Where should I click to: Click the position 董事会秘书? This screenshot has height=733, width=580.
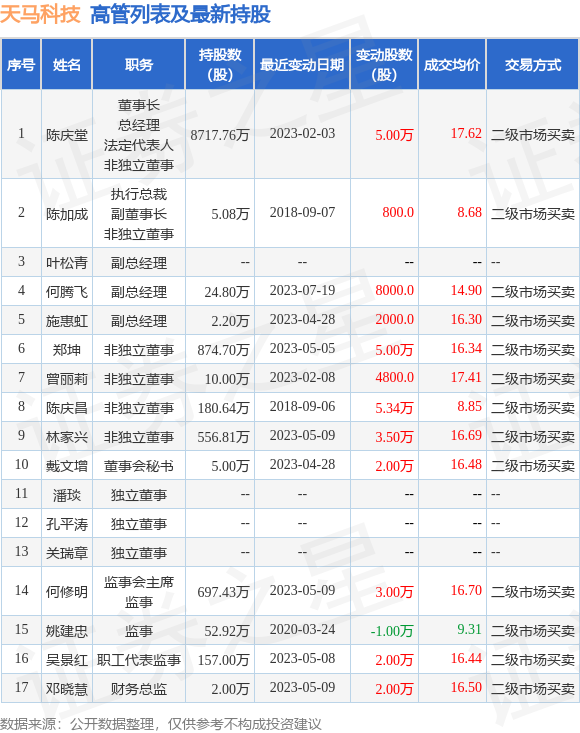pos(139,466)
